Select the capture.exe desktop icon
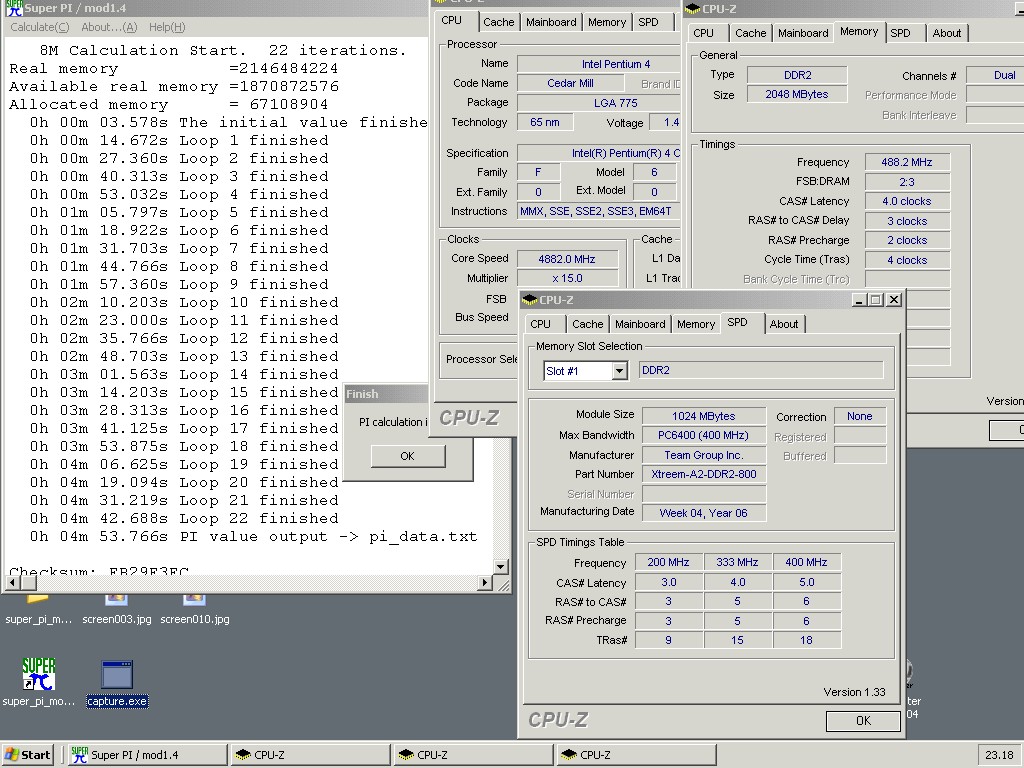The width and height of the screenshot is (1024, 768). click(x=117, y=683)
